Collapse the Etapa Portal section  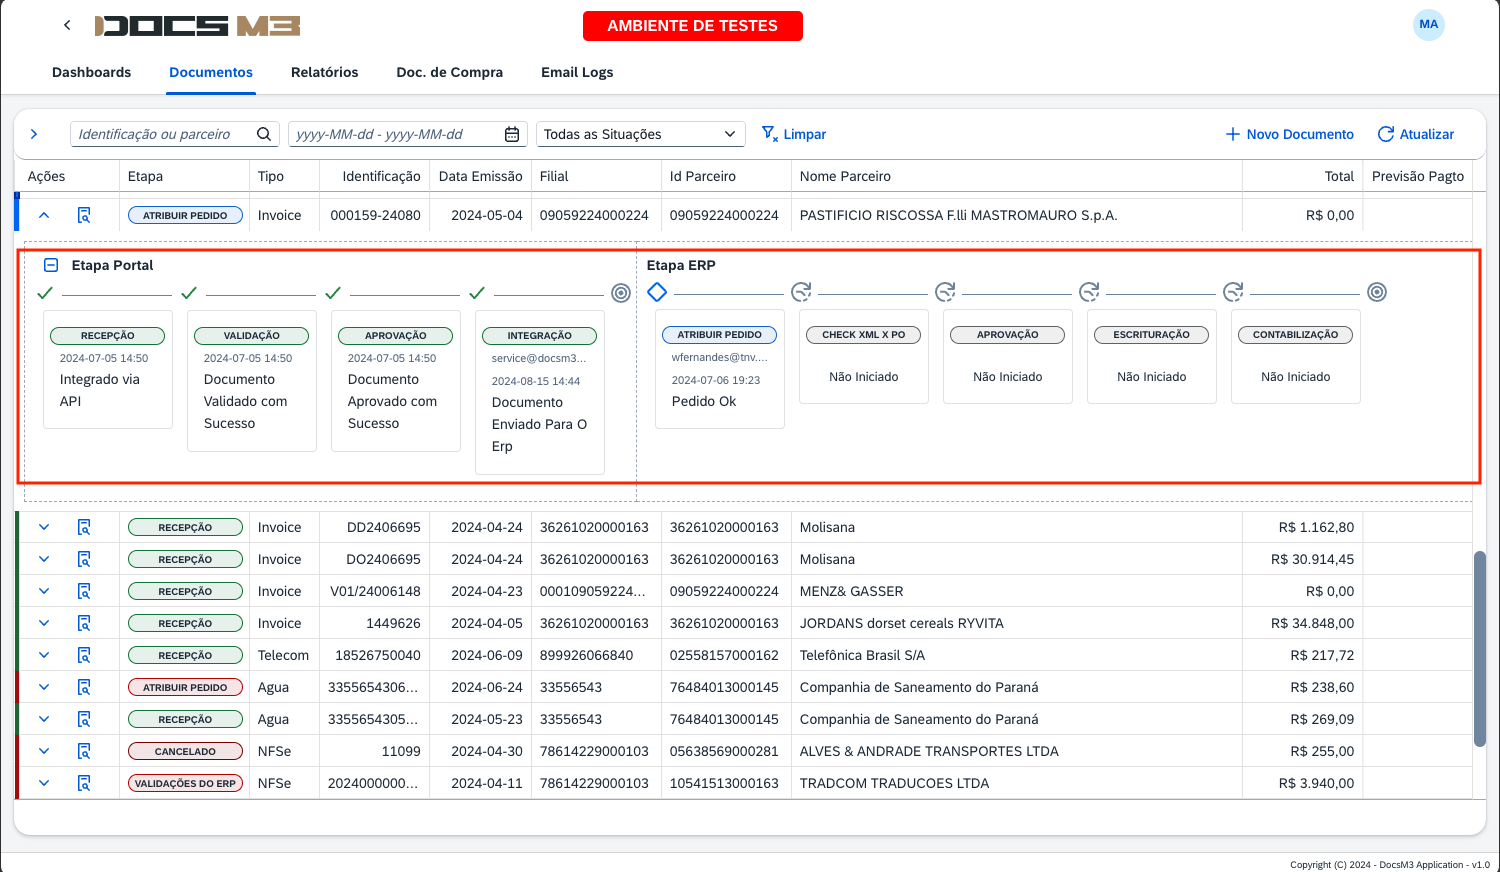tap(49, 265)
